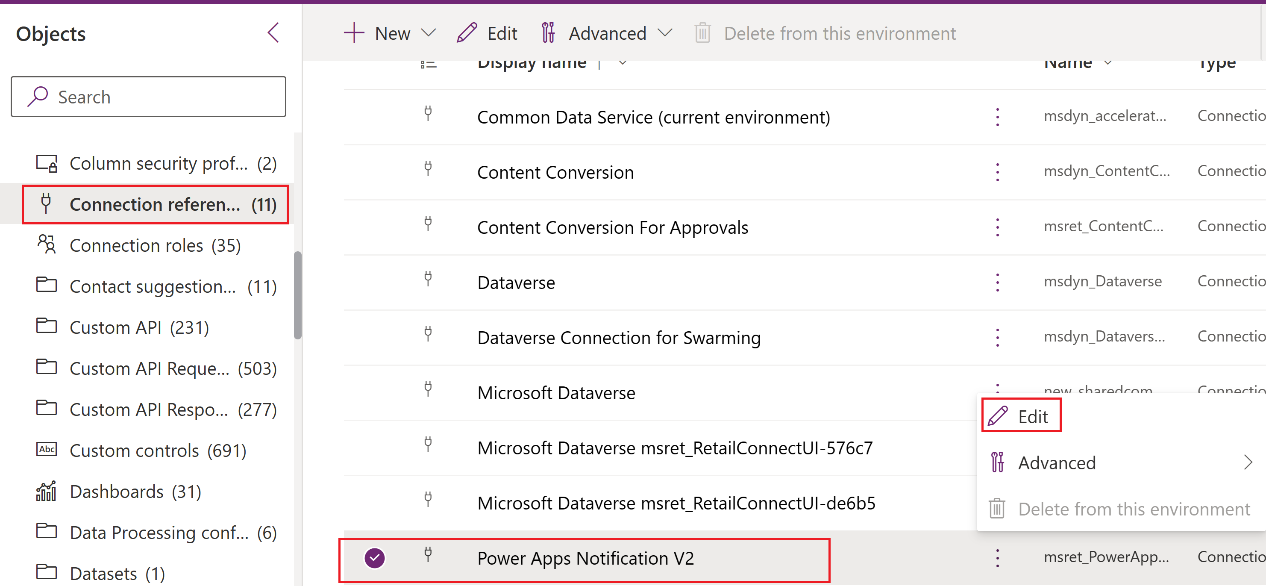
Task: Click the list view icon in the header
Action: click(x=429, y=64)
